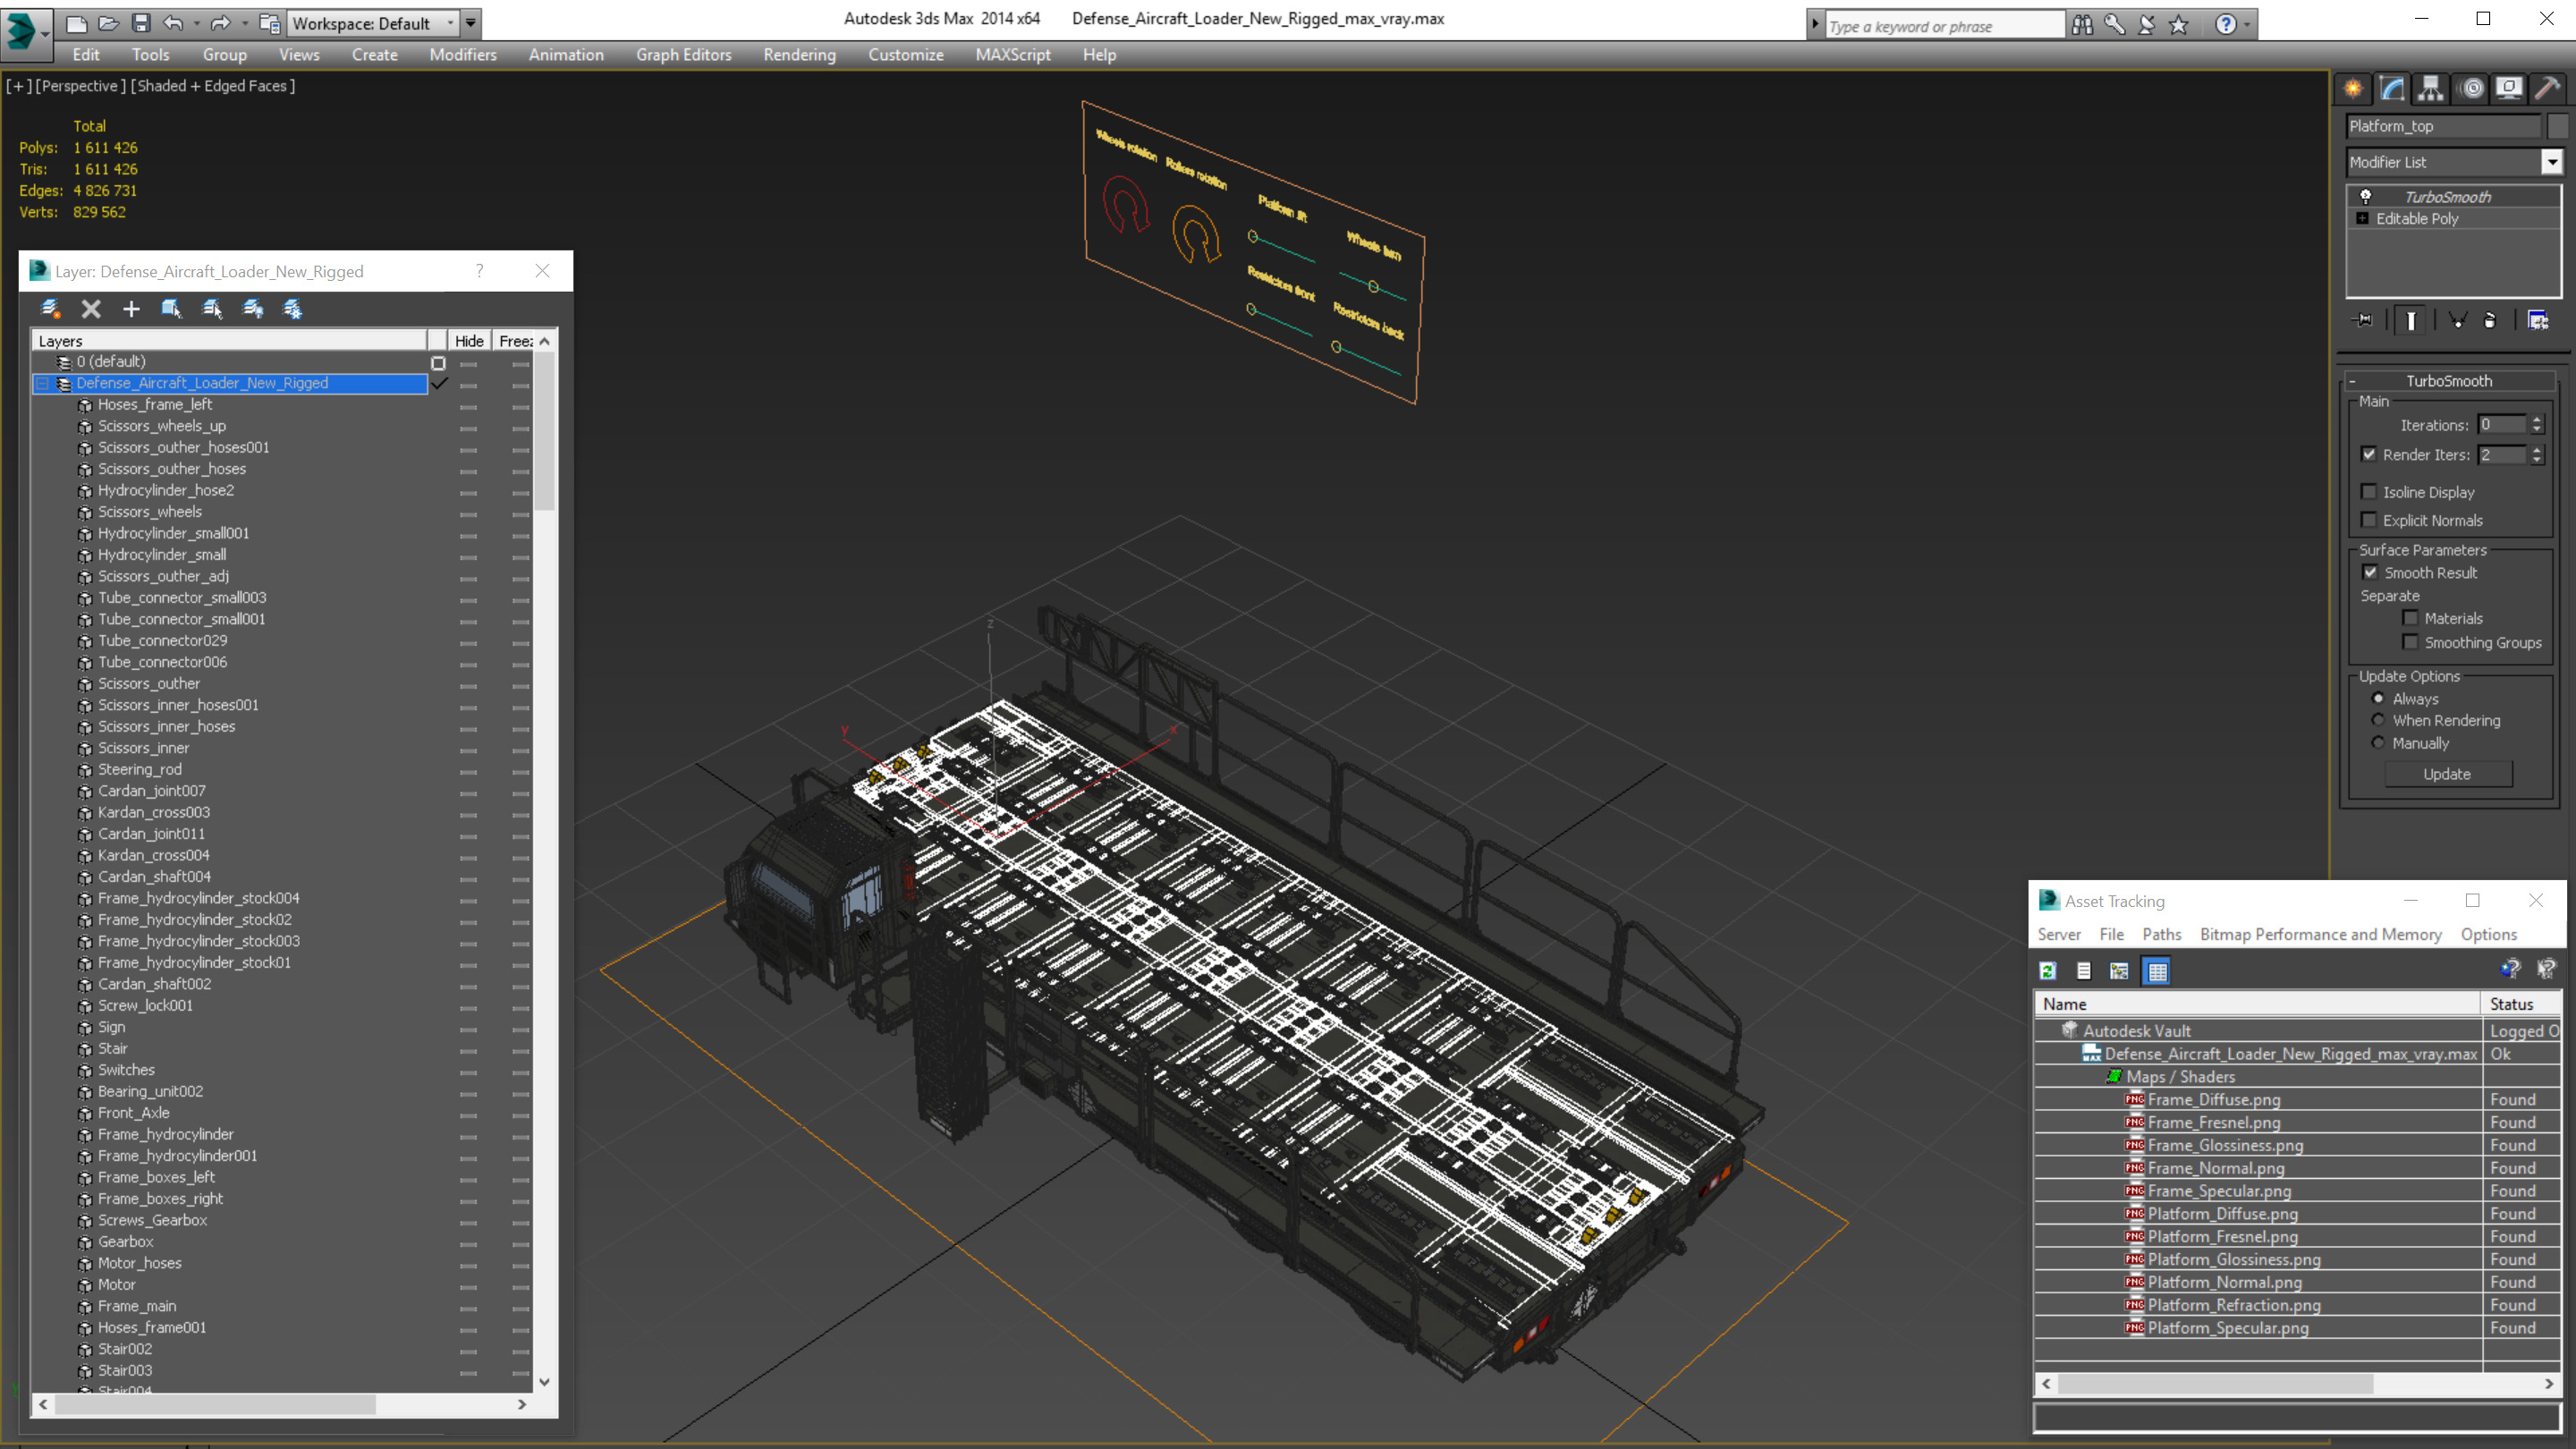Screen dimensions: 2576x1449
Task: Click the Redo arrow icon
Action: coord(221,22)
